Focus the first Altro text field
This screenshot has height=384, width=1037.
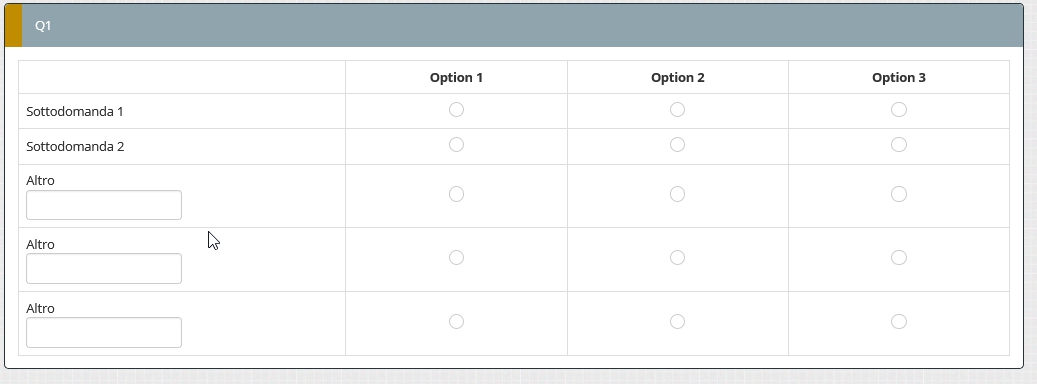point(104,205)
